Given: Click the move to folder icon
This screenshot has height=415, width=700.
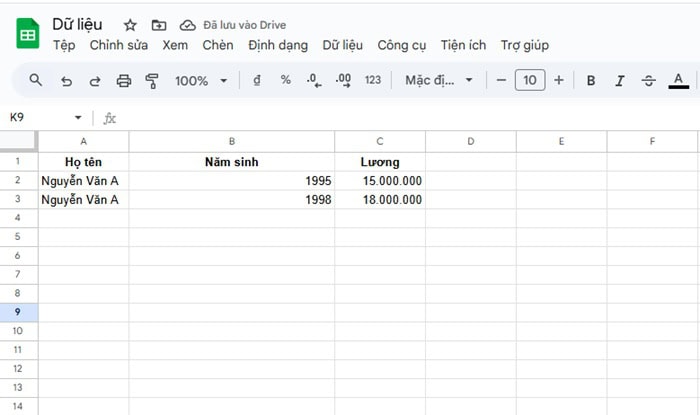Looking at the screenshot, I should (159, 24).
